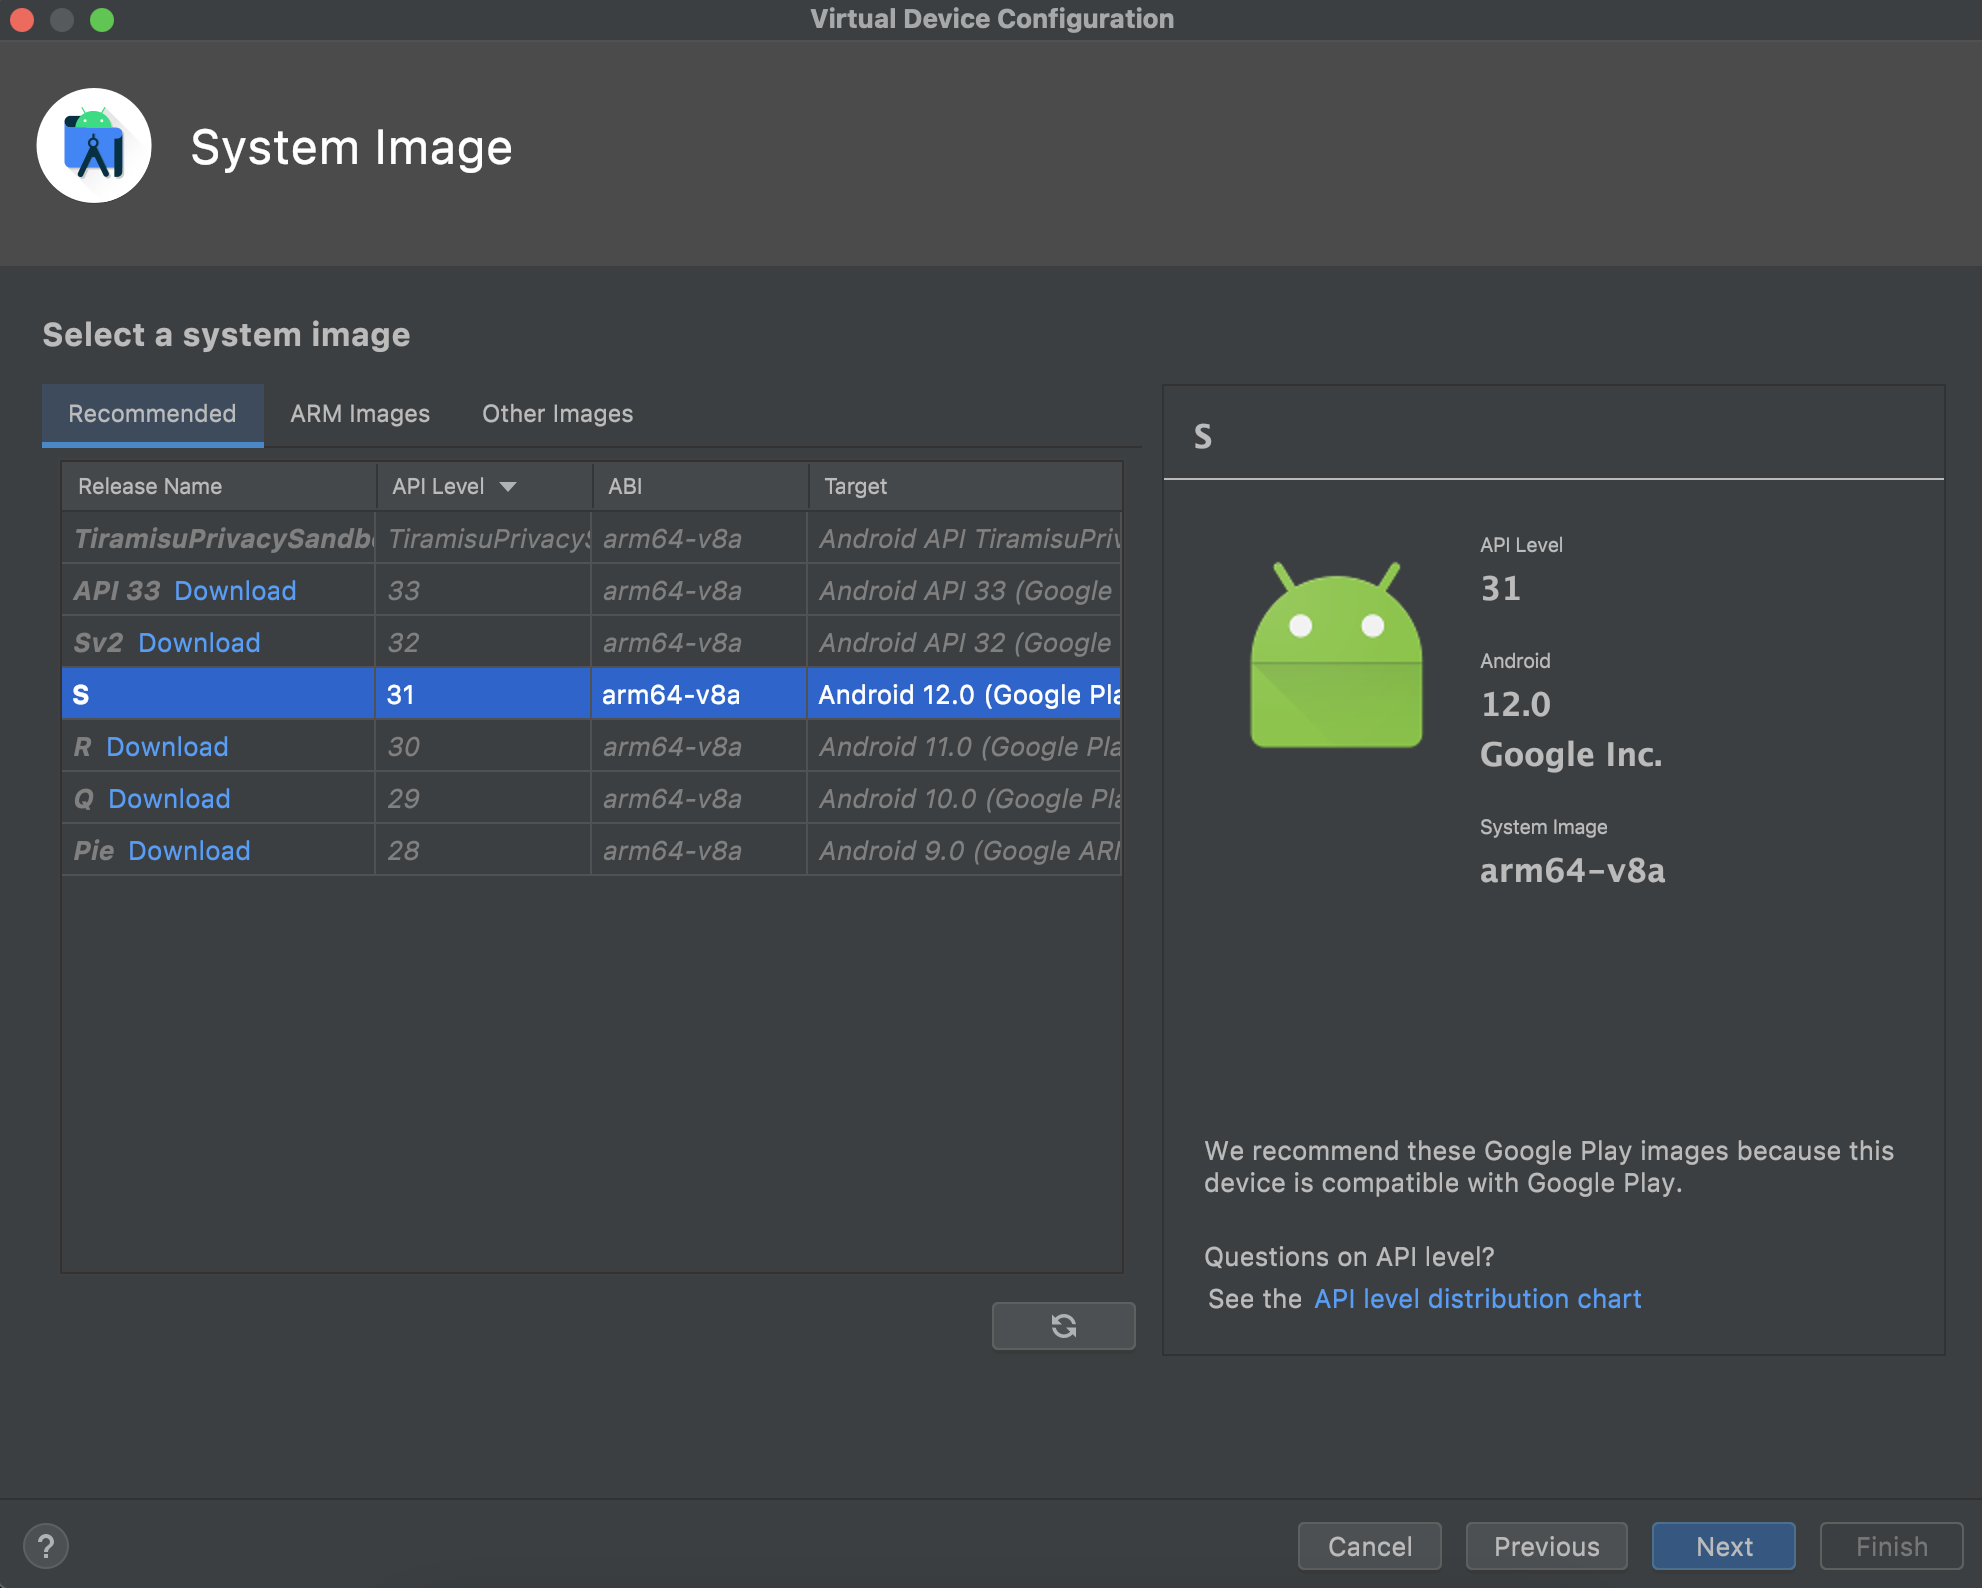
Task: Sort by Target column header
Action: pos(855,487)
